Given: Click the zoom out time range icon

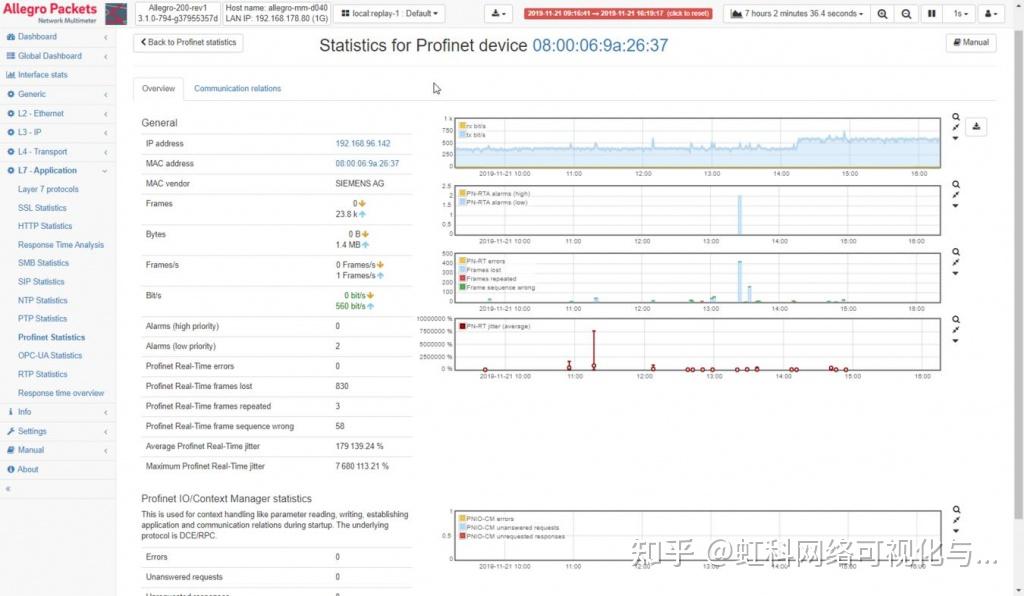Looking at the screenshot, I should [x=906, y=13].
